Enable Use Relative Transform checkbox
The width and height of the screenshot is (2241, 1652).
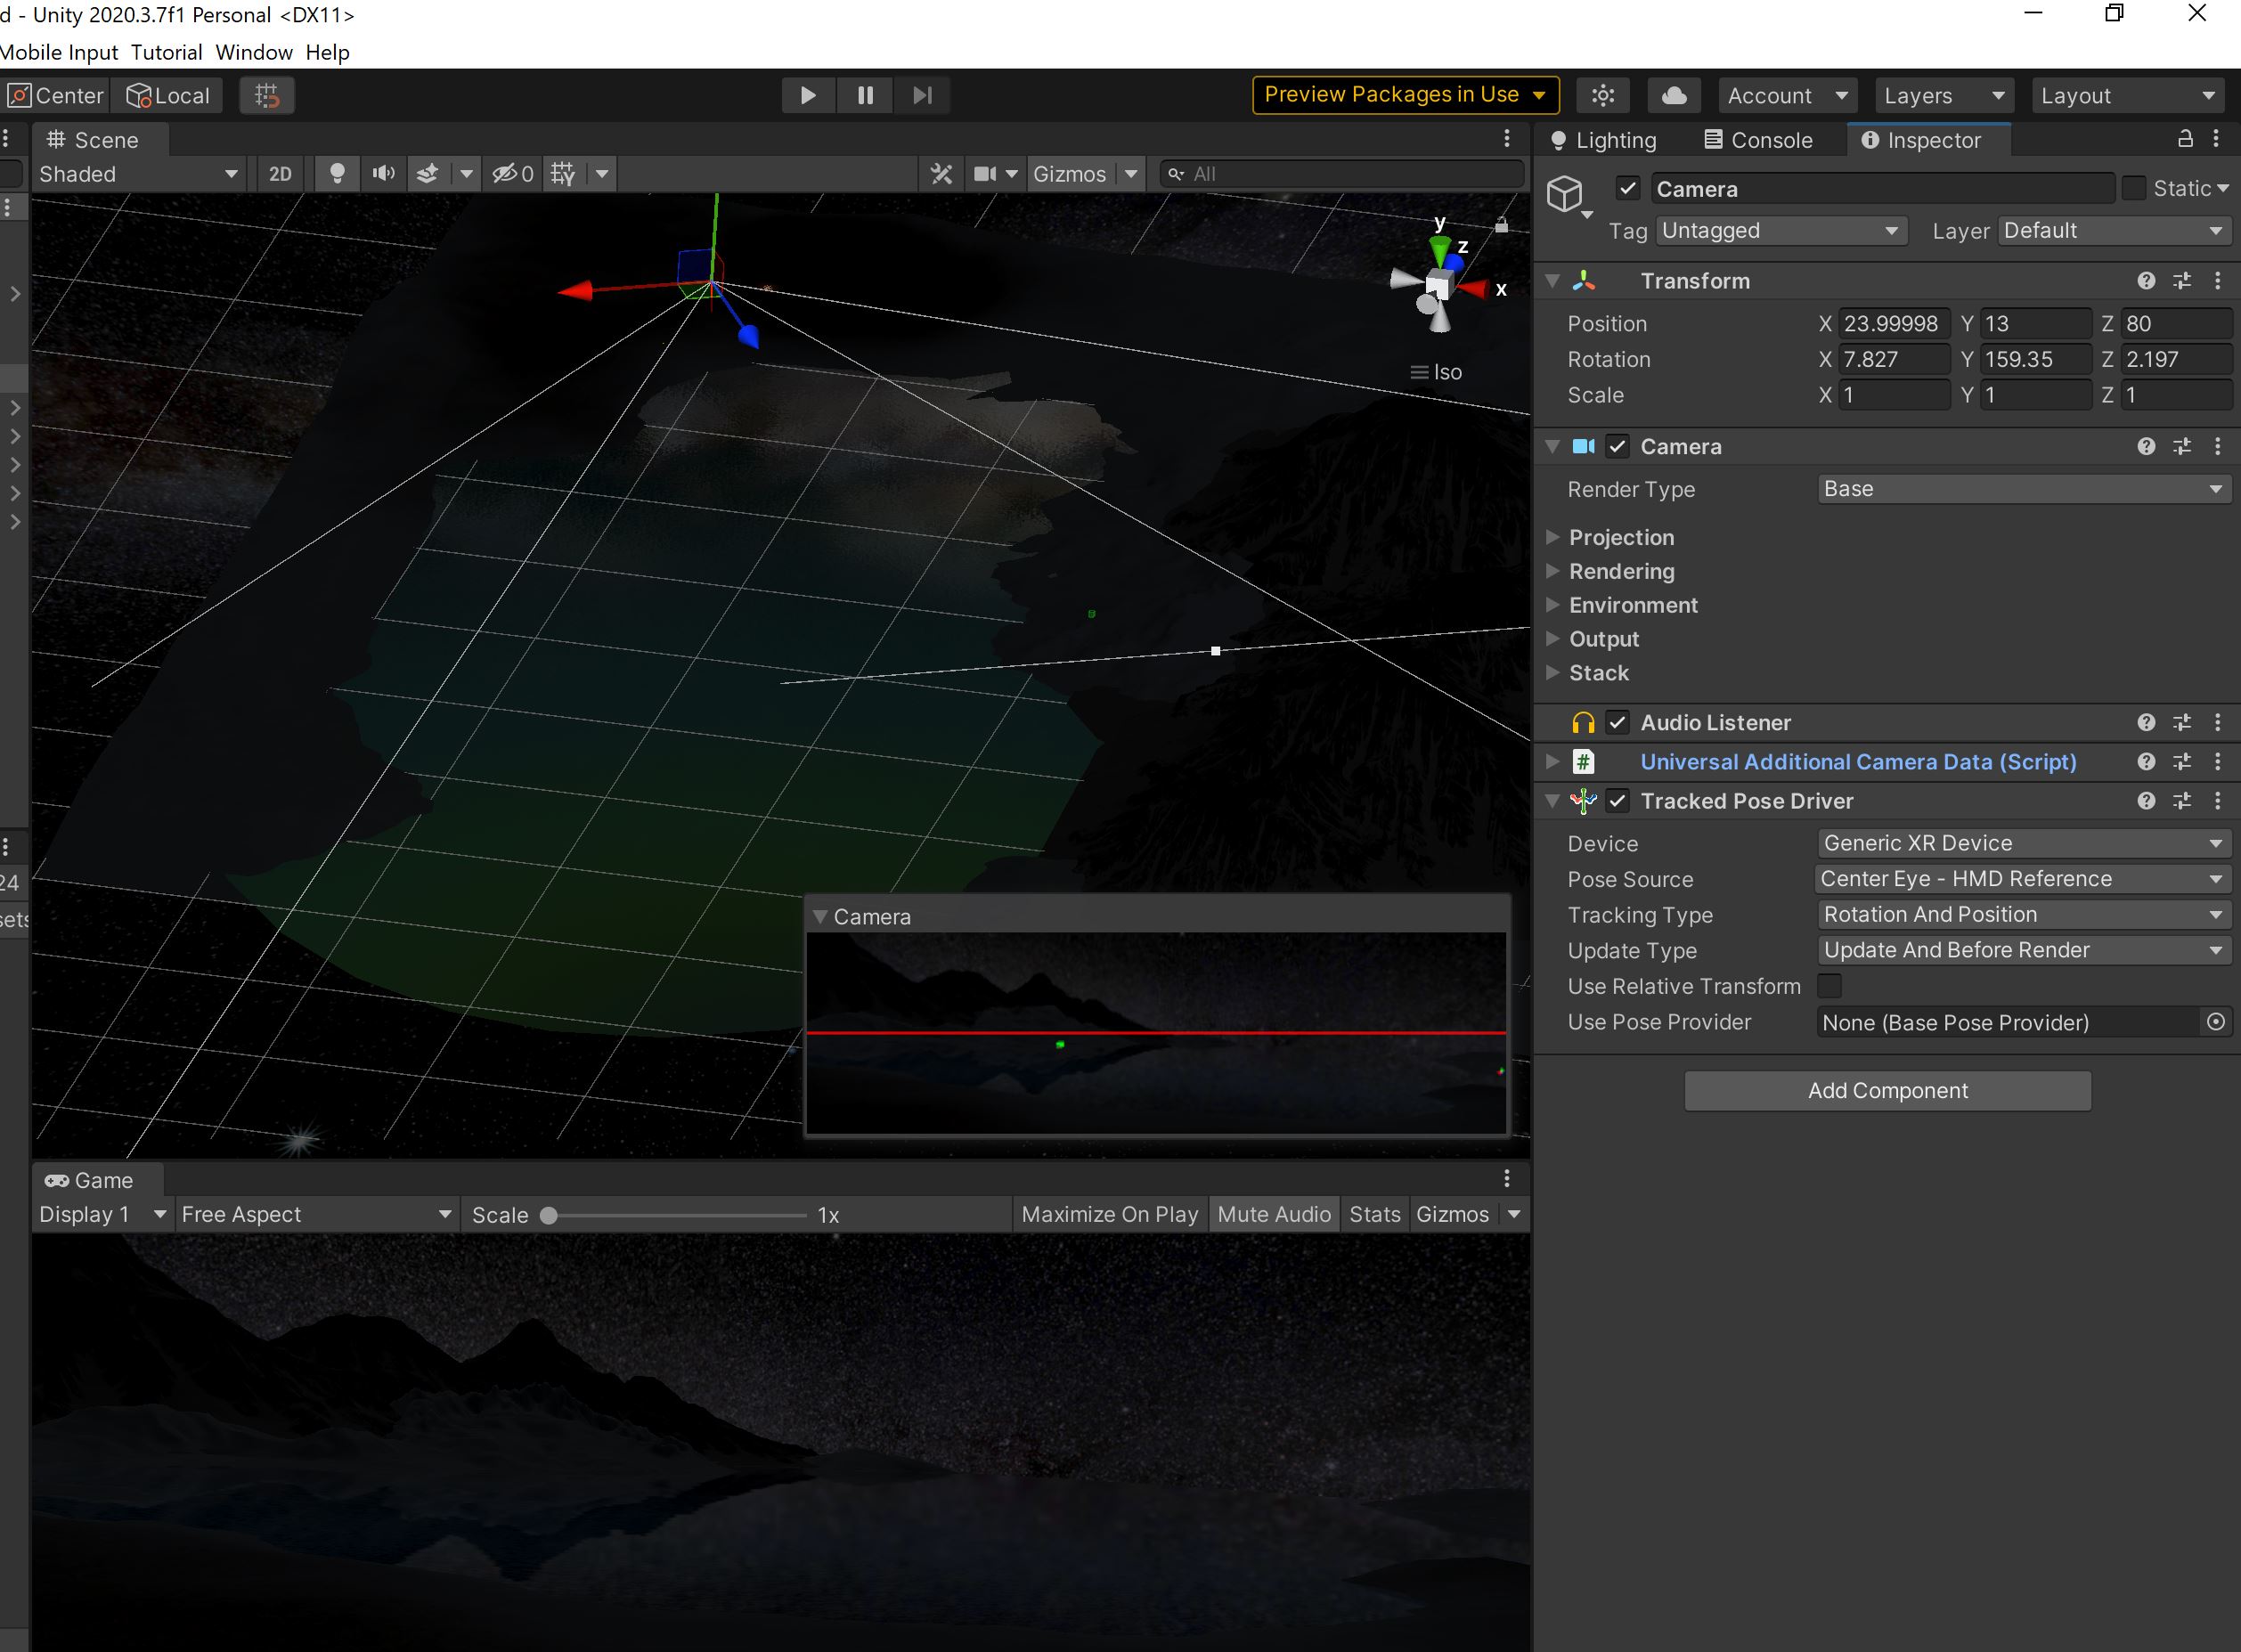pos(1829,986)
